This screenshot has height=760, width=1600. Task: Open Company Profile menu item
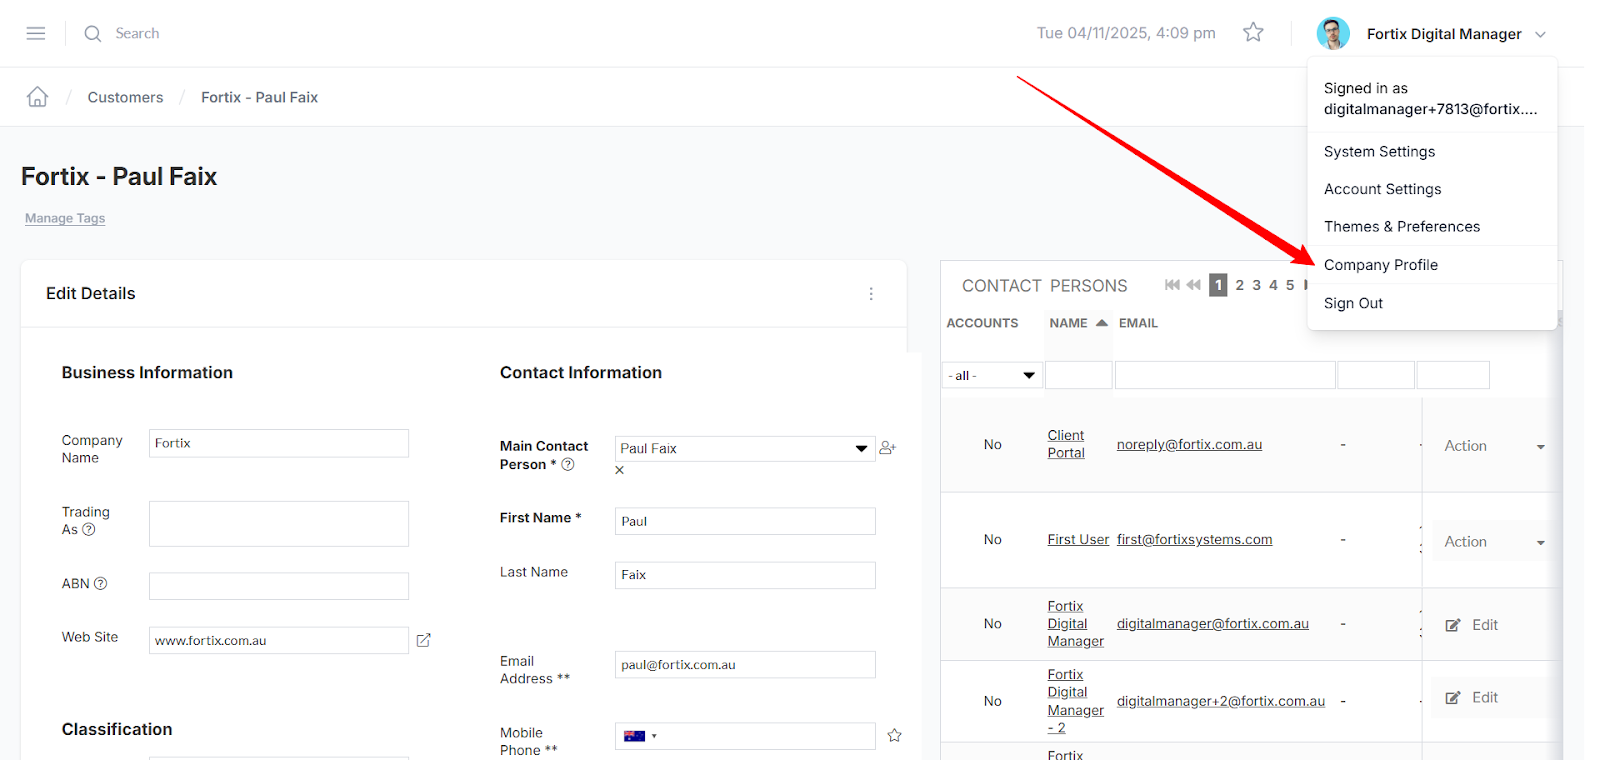pos(1380,265)
